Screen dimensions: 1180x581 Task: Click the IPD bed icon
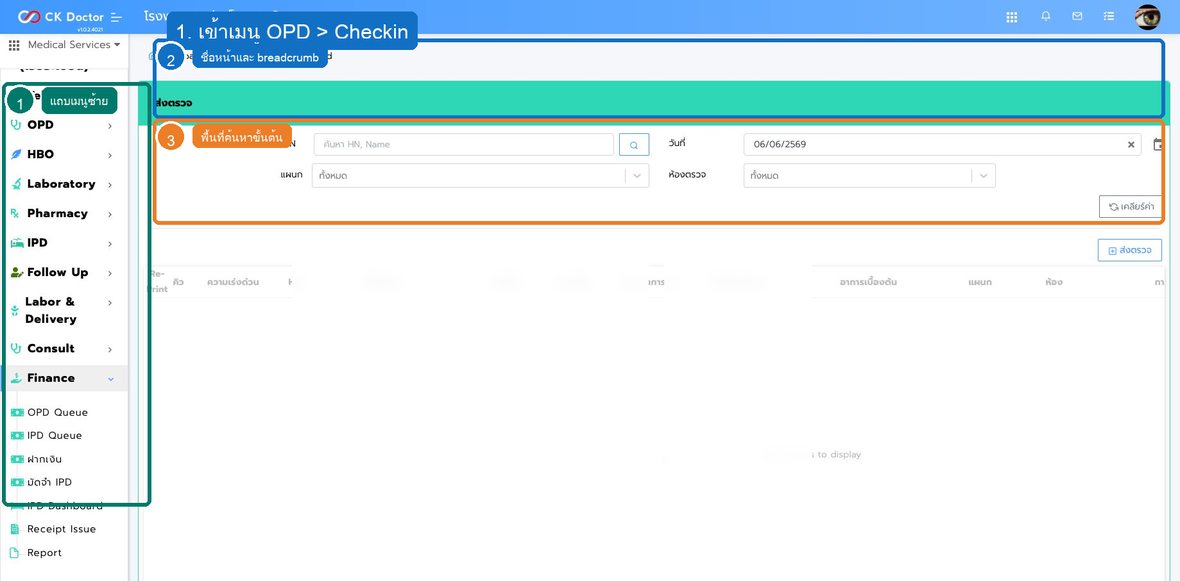[17, 243]
